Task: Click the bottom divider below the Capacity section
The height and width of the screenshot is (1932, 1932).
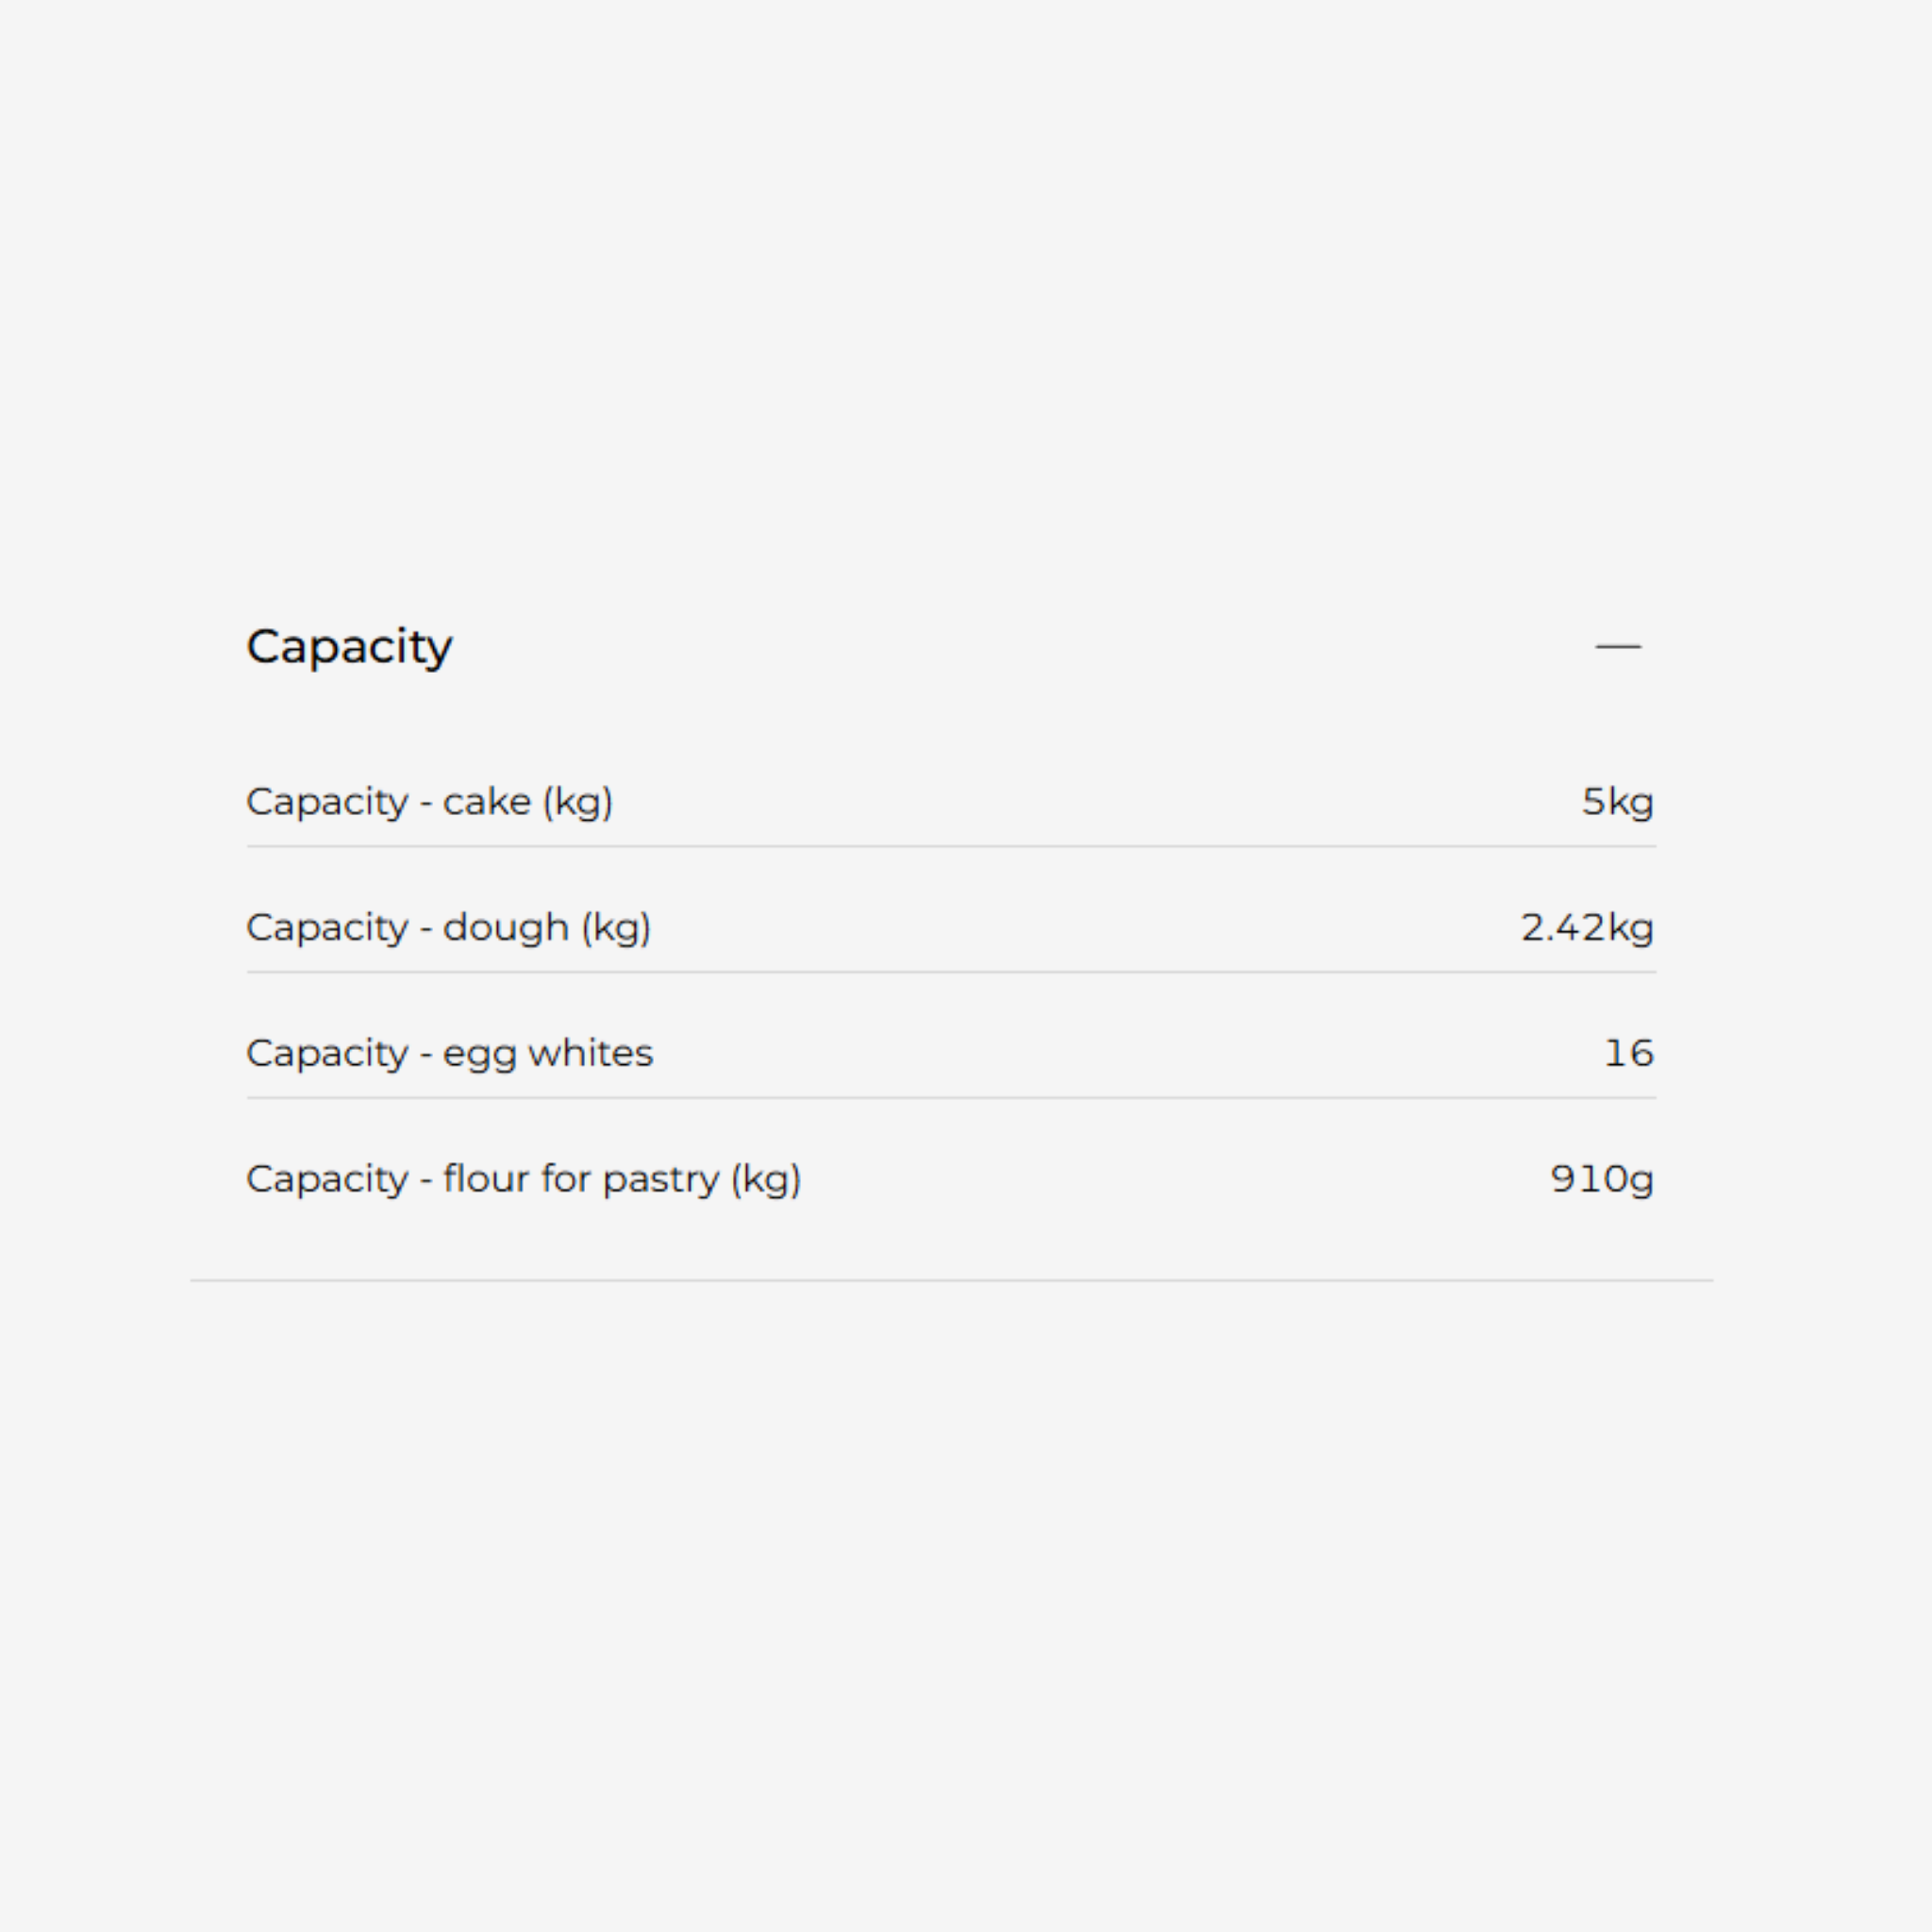Action: [x=951, y=1280]
